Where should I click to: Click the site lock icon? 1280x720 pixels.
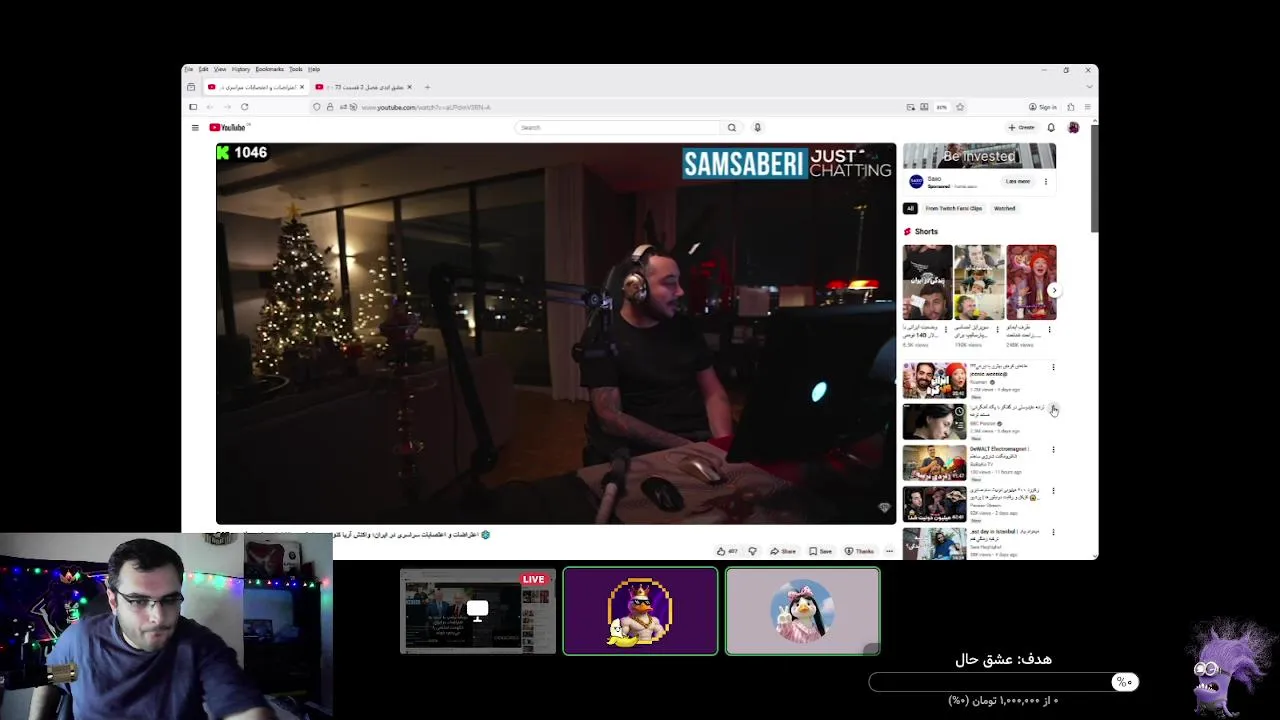pos(330,107)
